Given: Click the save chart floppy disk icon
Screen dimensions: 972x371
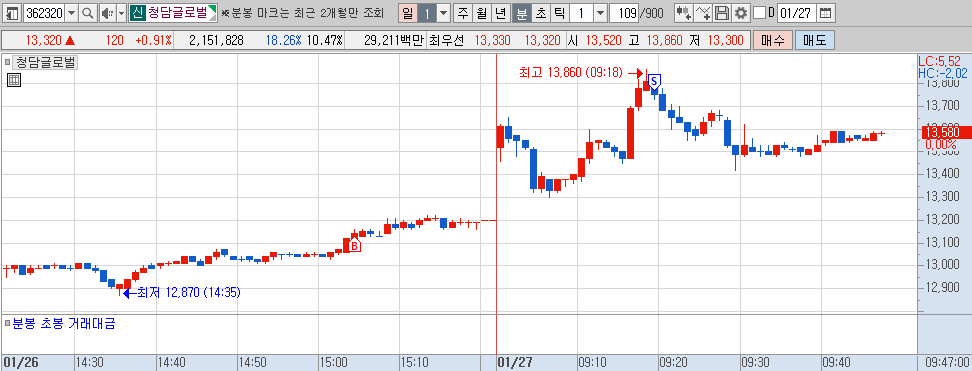Looking at the screenshot, I should point(722,12).
